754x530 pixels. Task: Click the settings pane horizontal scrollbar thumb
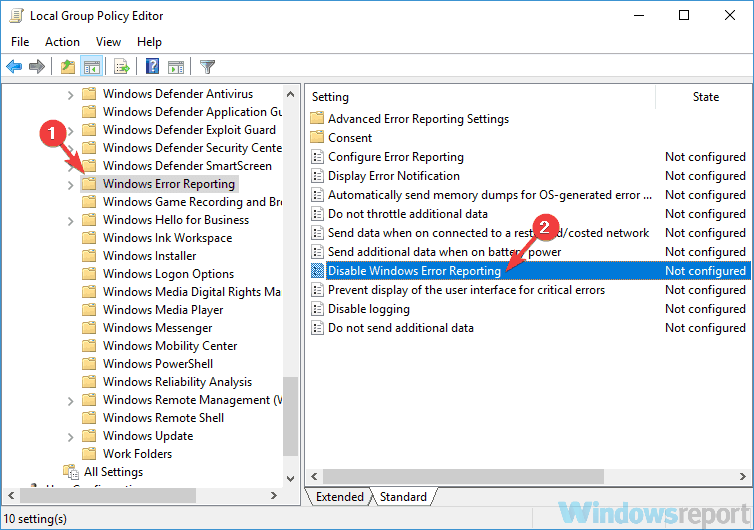[x=463, y=477]
